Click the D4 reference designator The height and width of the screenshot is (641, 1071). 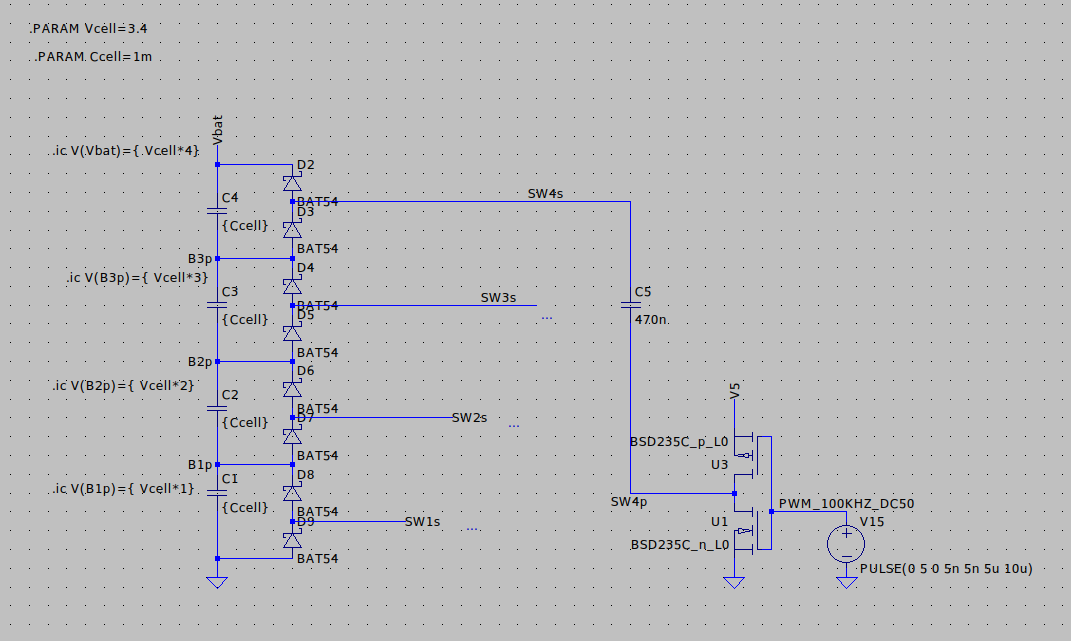(x=305, y=268)
